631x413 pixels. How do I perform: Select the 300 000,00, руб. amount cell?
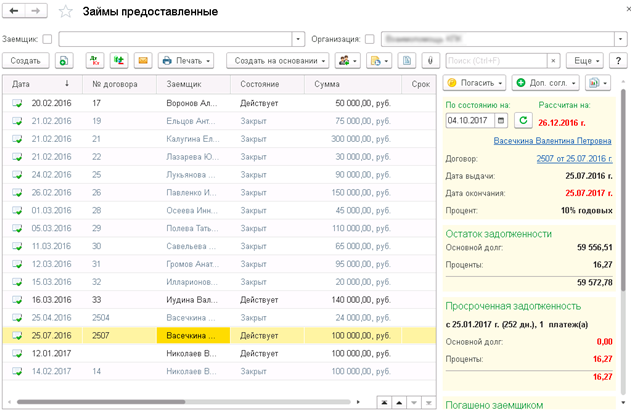click(353, 139)
